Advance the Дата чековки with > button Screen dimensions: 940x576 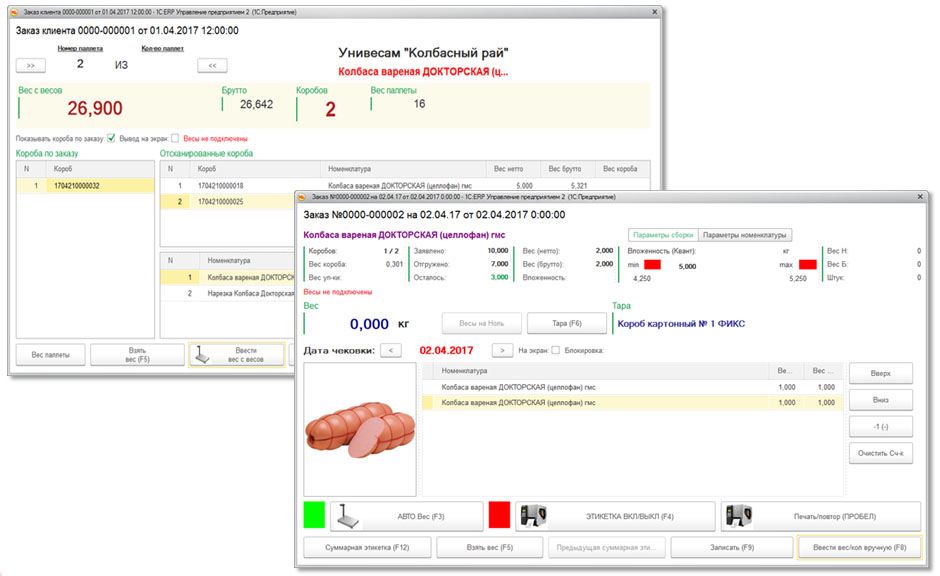click(x=502, y=350)
